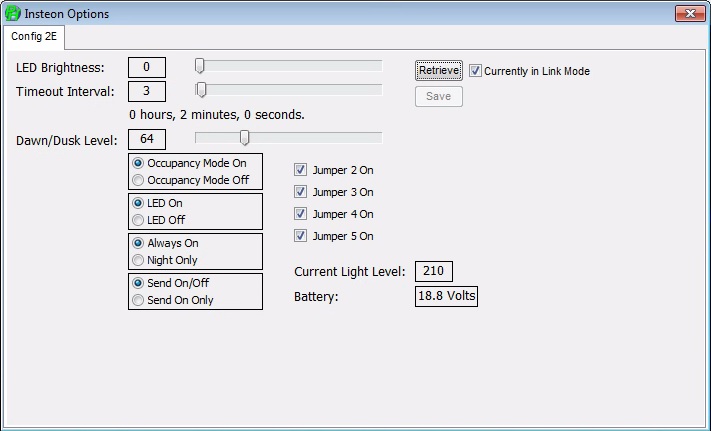This screenshot has height=431, width=711.
Task: Click the LED Brightness value field
Action: click(x=147, y=68)
